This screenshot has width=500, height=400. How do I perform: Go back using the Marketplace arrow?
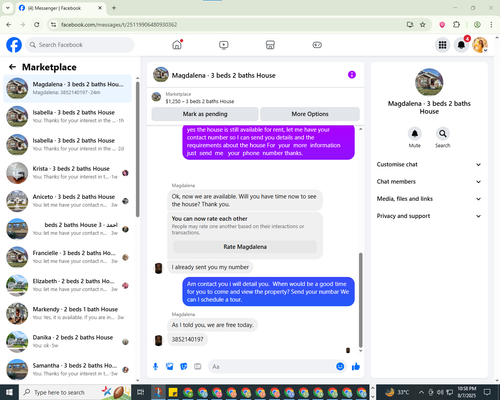(12, 67)
